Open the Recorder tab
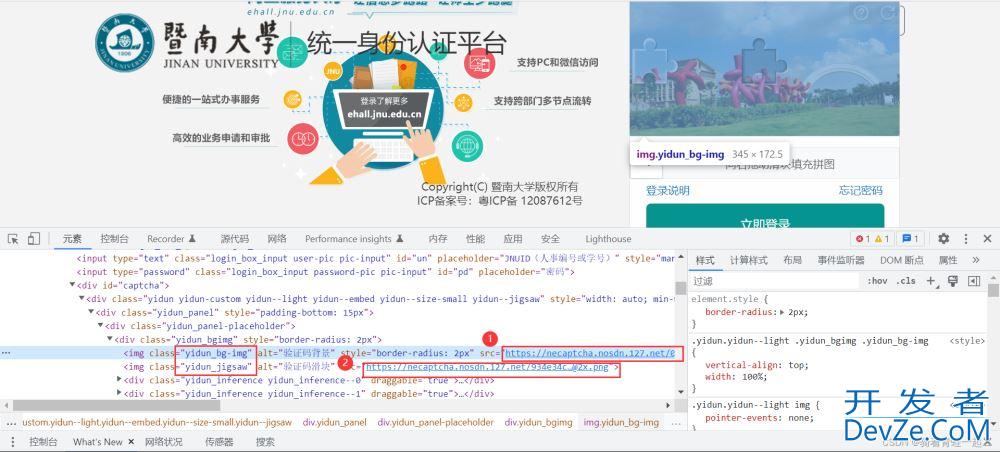 (x=172, y=238)
